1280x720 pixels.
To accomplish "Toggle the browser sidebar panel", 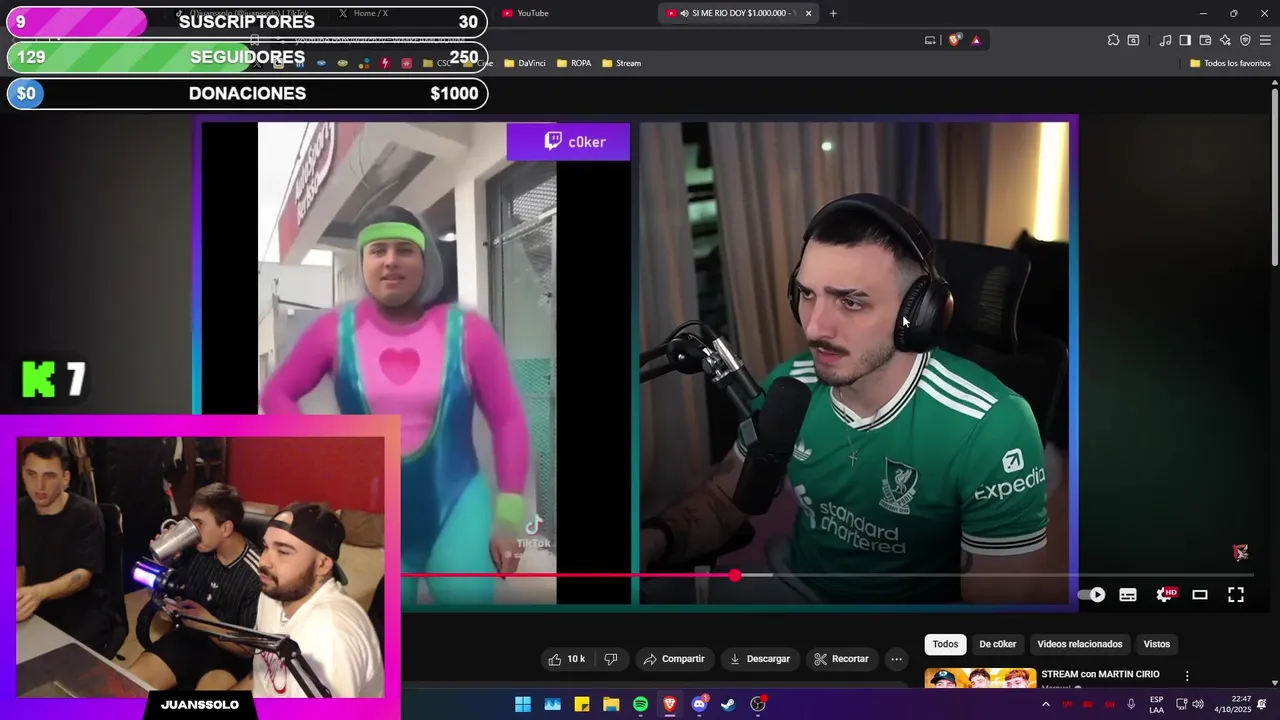I will (x=1185, y=40).
